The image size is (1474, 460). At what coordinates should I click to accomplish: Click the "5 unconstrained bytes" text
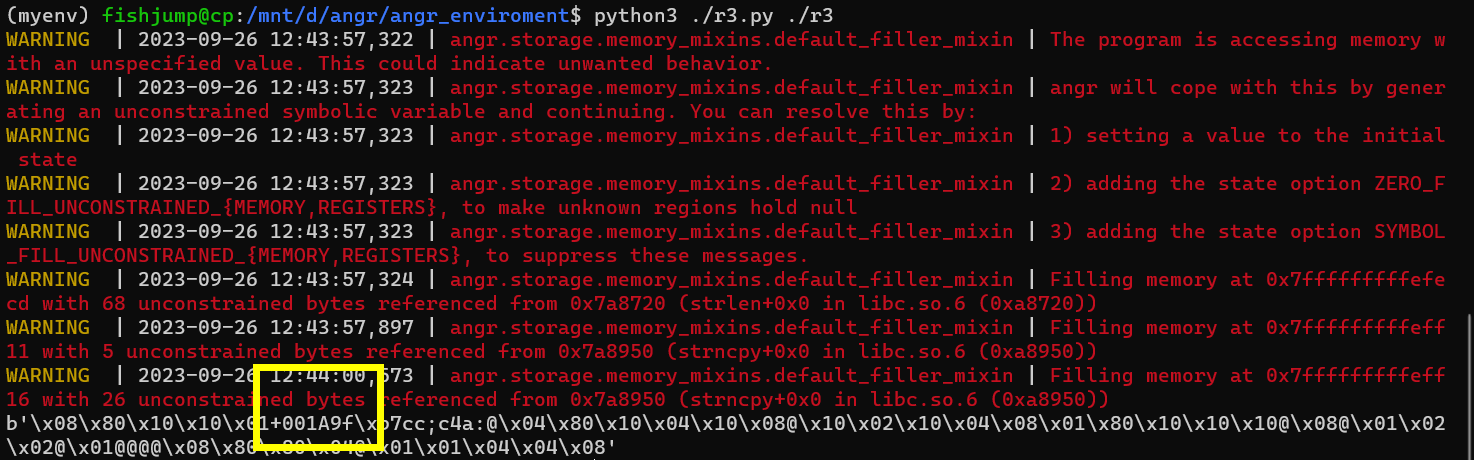coord(226,351)
